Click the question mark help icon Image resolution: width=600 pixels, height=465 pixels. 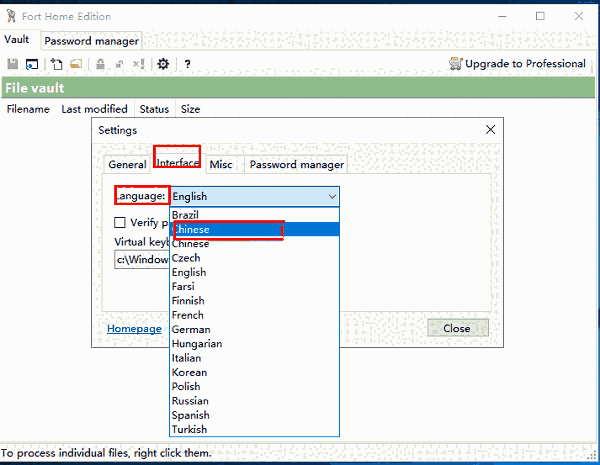(x=187, y=64)
